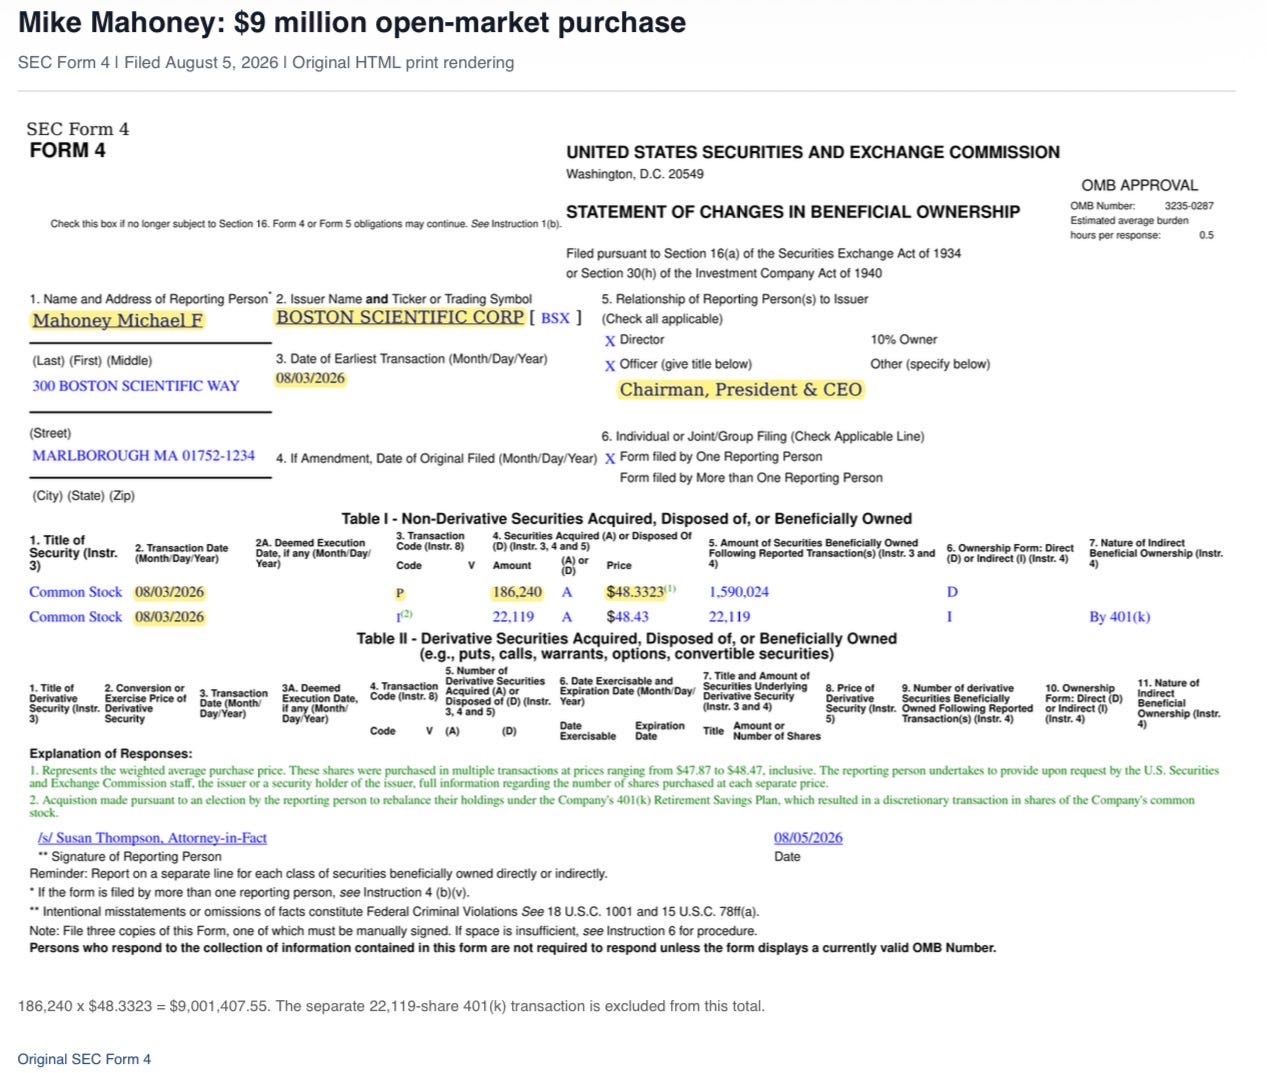Click the 'Explanation of Responses:' heading
This screenshot has height=1073, width=1267.
(111, 754)
